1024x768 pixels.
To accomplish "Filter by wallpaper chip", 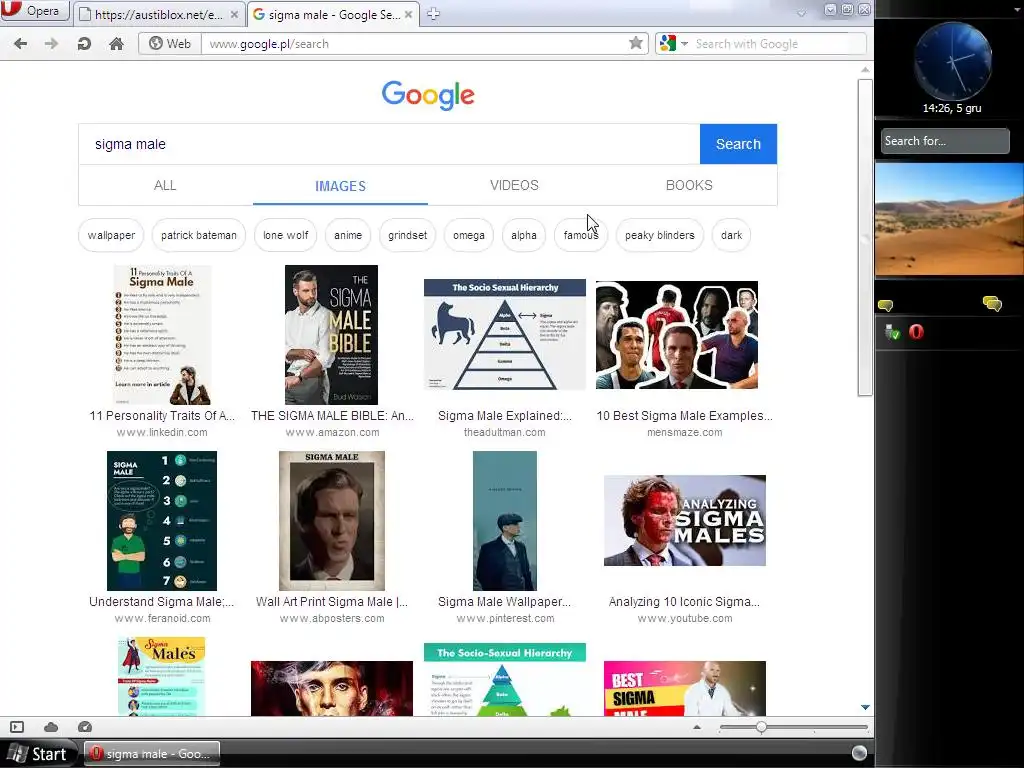I will (111, 235).
